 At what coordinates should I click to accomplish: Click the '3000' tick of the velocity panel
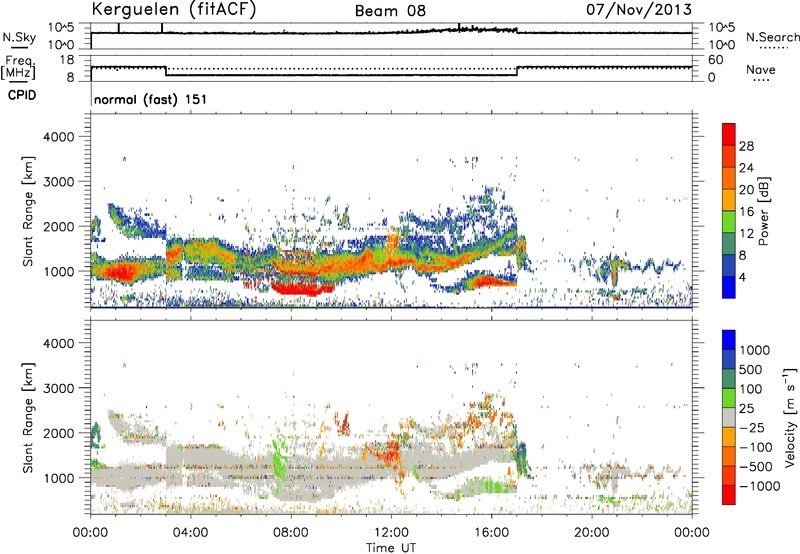[x=58, y=388]
